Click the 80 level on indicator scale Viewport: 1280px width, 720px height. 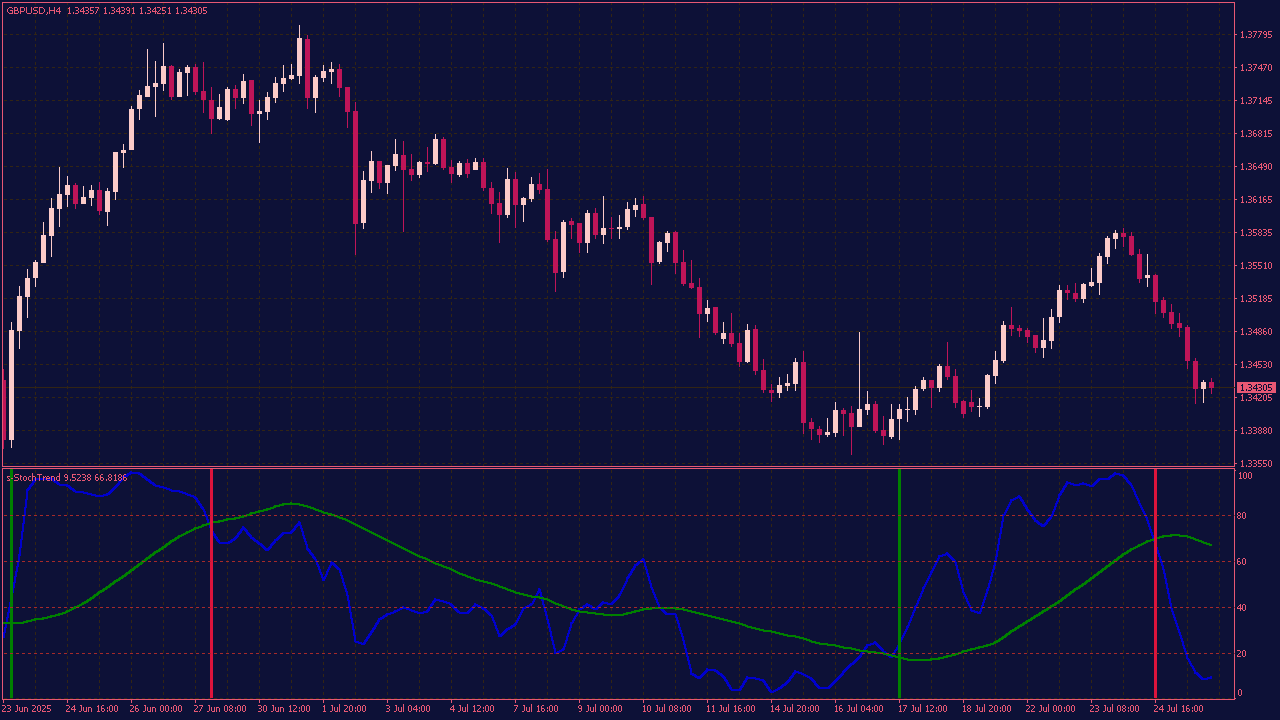click(x=1245, y=516)
